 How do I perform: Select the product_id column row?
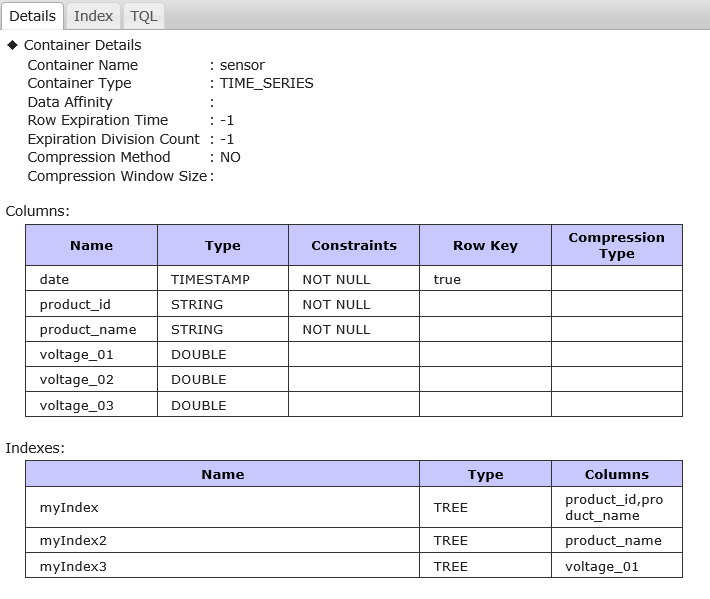[x=74, y=304]
